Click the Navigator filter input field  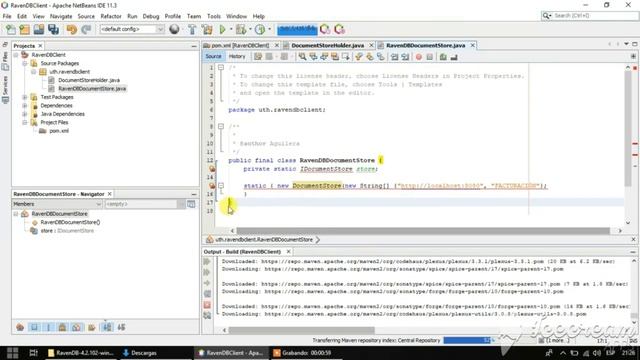[141, 204]
